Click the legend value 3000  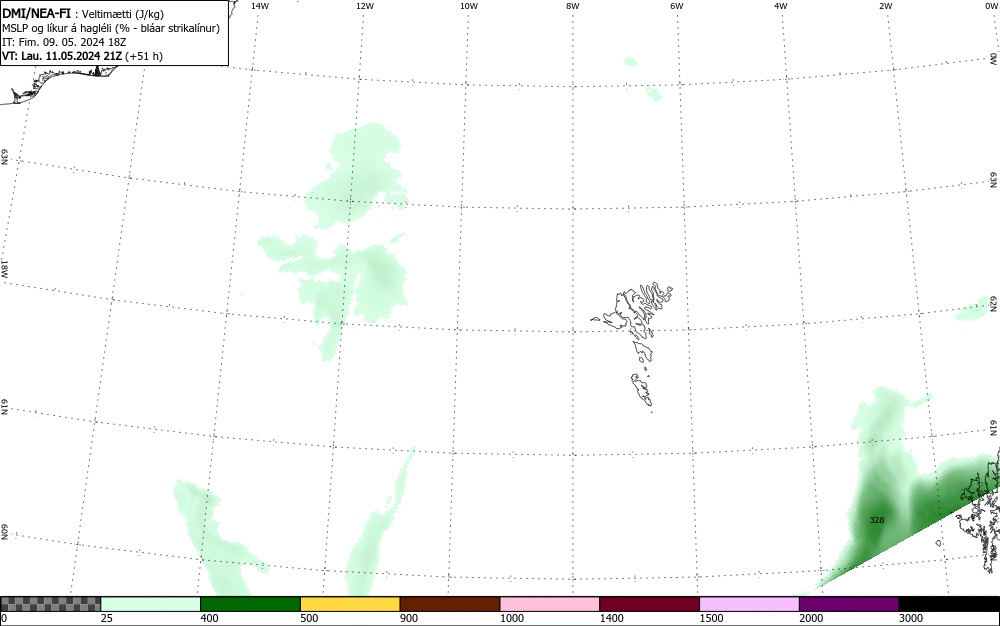pos(911,618)
